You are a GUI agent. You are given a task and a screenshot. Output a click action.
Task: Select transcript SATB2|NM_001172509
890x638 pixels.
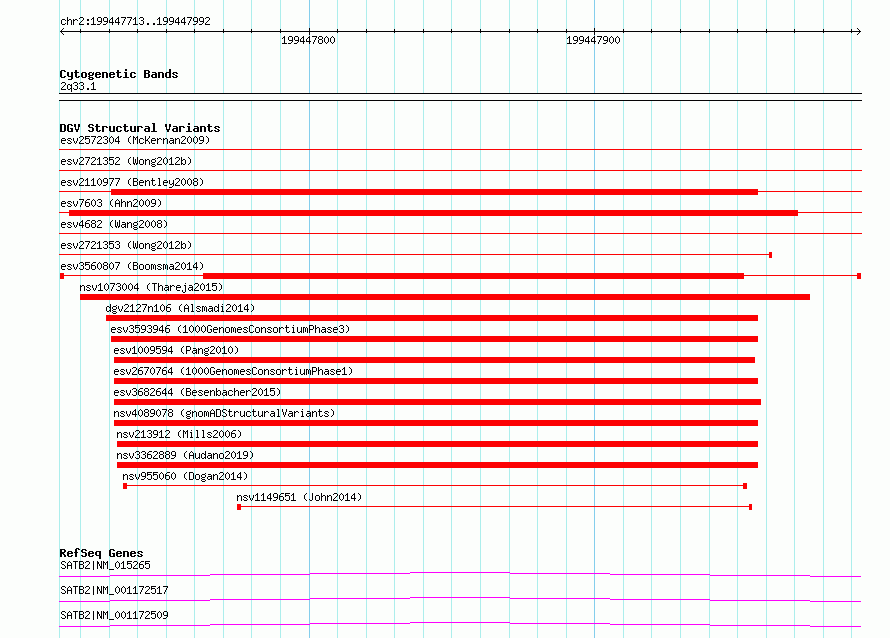point(114,615)
